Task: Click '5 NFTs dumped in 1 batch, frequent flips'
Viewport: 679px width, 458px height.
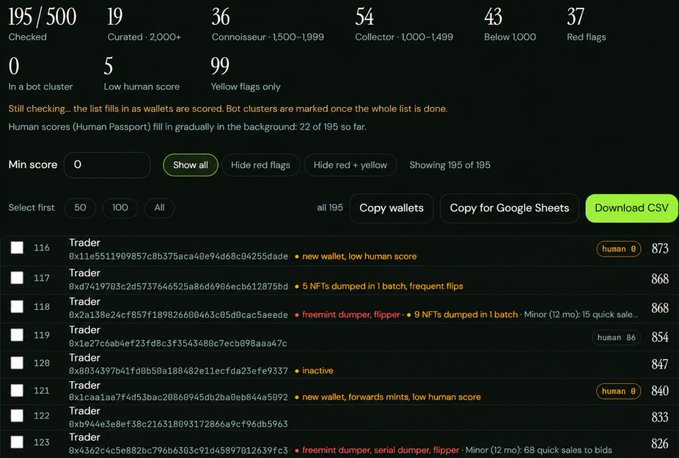Action: pyautogui.click(x=382, y=286)
